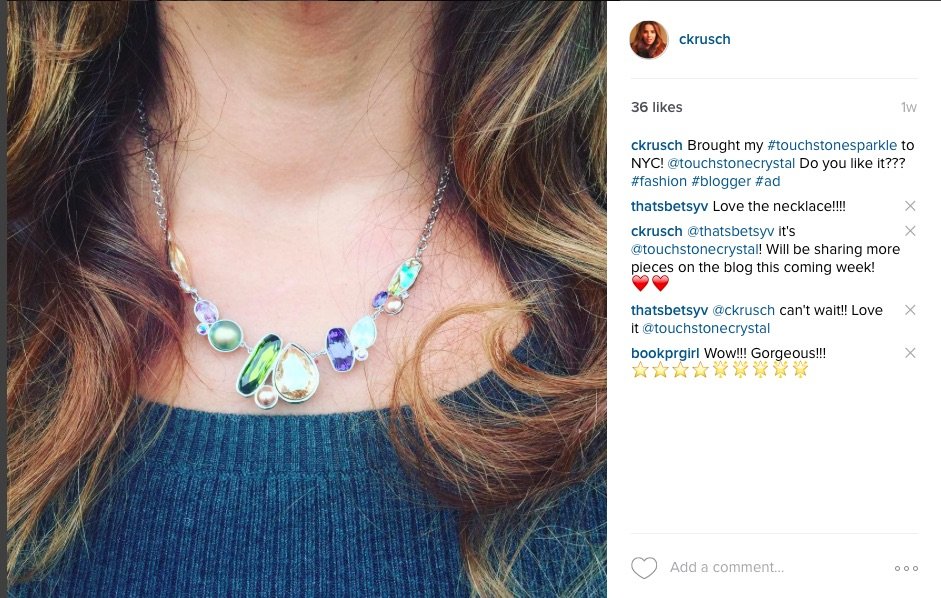Open the #blogger hashtag
This screenshot has width=941, height=598.
click(720, 181)
